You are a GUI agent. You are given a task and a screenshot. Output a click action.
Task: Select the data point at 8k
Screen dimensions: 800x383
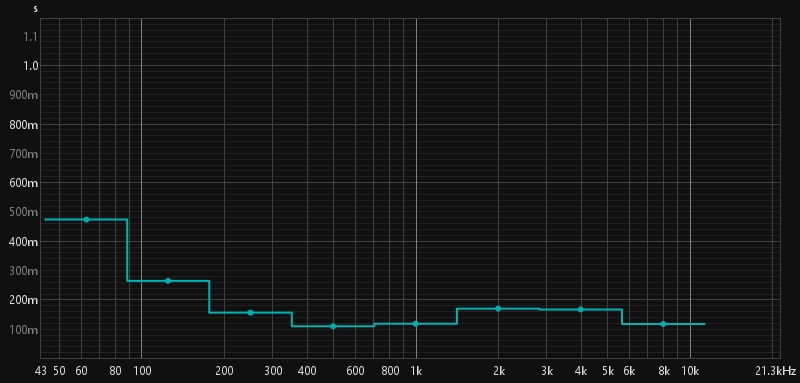click(x=663, y=324)
